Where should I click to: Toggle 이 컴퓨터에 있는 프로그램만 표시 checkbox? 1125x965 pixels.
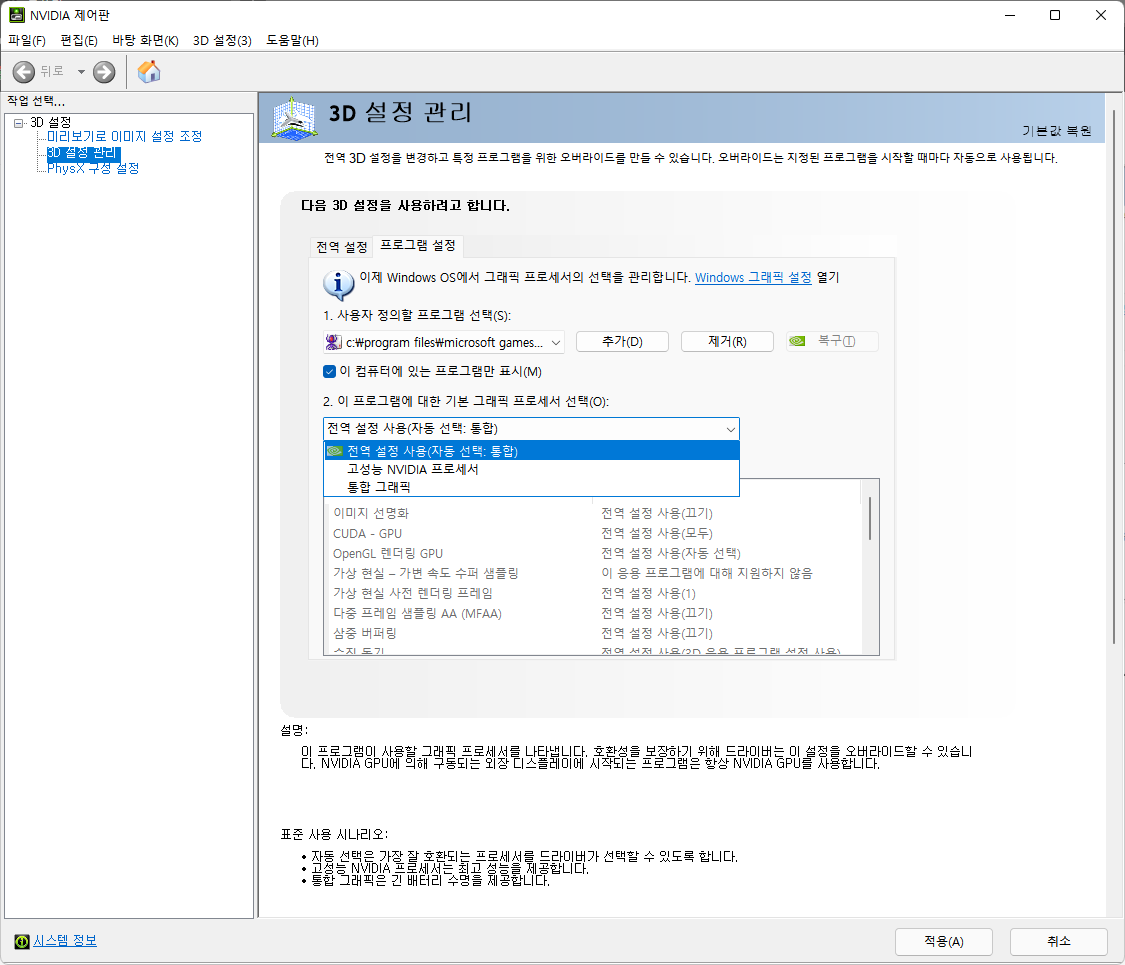329,372
